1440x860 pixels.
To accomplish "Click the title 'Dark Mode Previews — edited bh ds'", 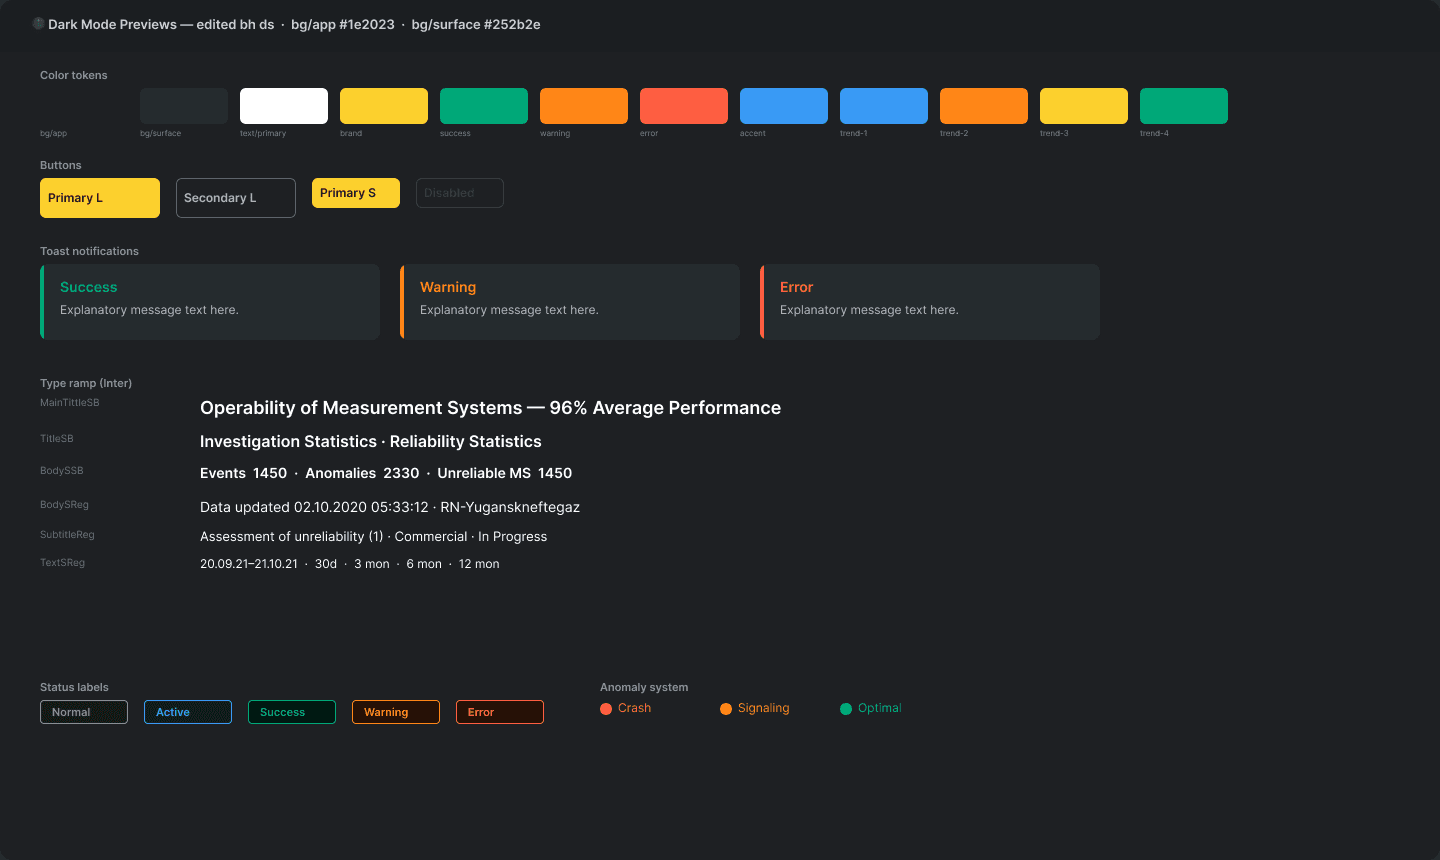I will click(x=161, y=24).
